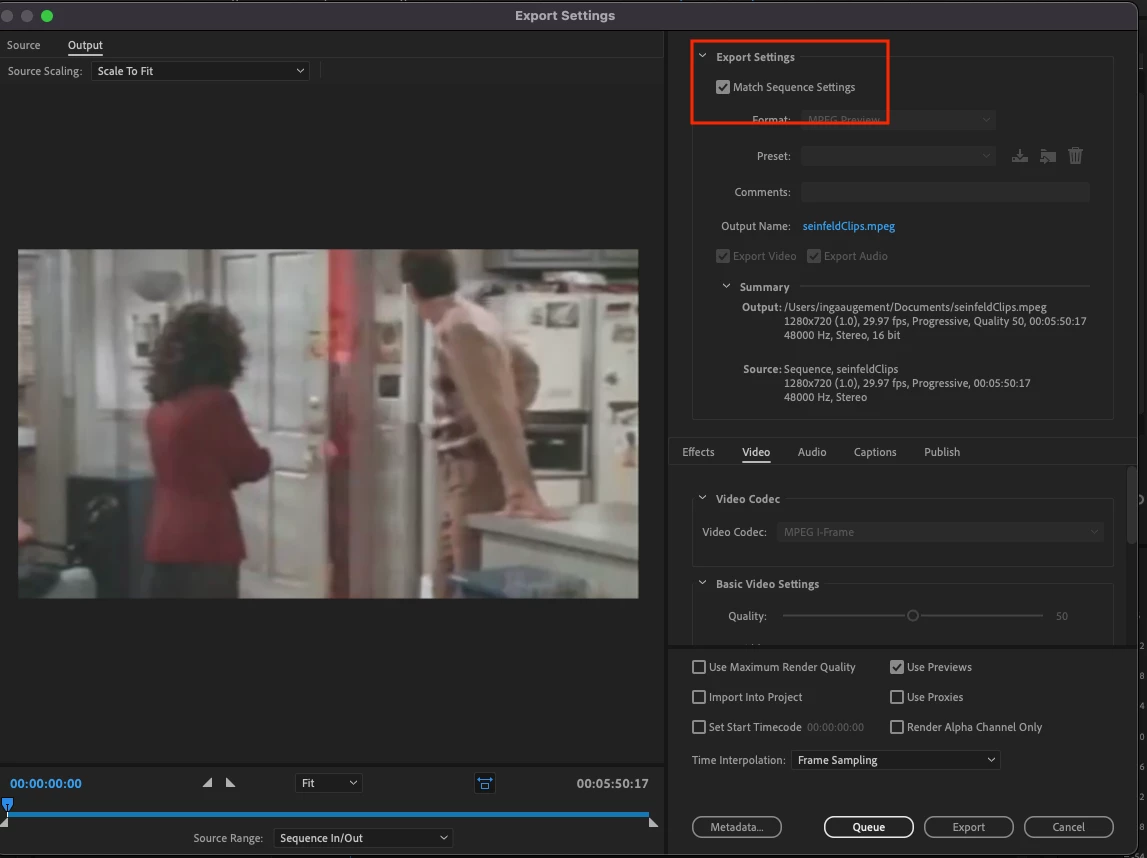Viewport: 1147px width, 858px height.
Task: Collapse the Basic Video Settings section
Action: (x=702, y=584)
